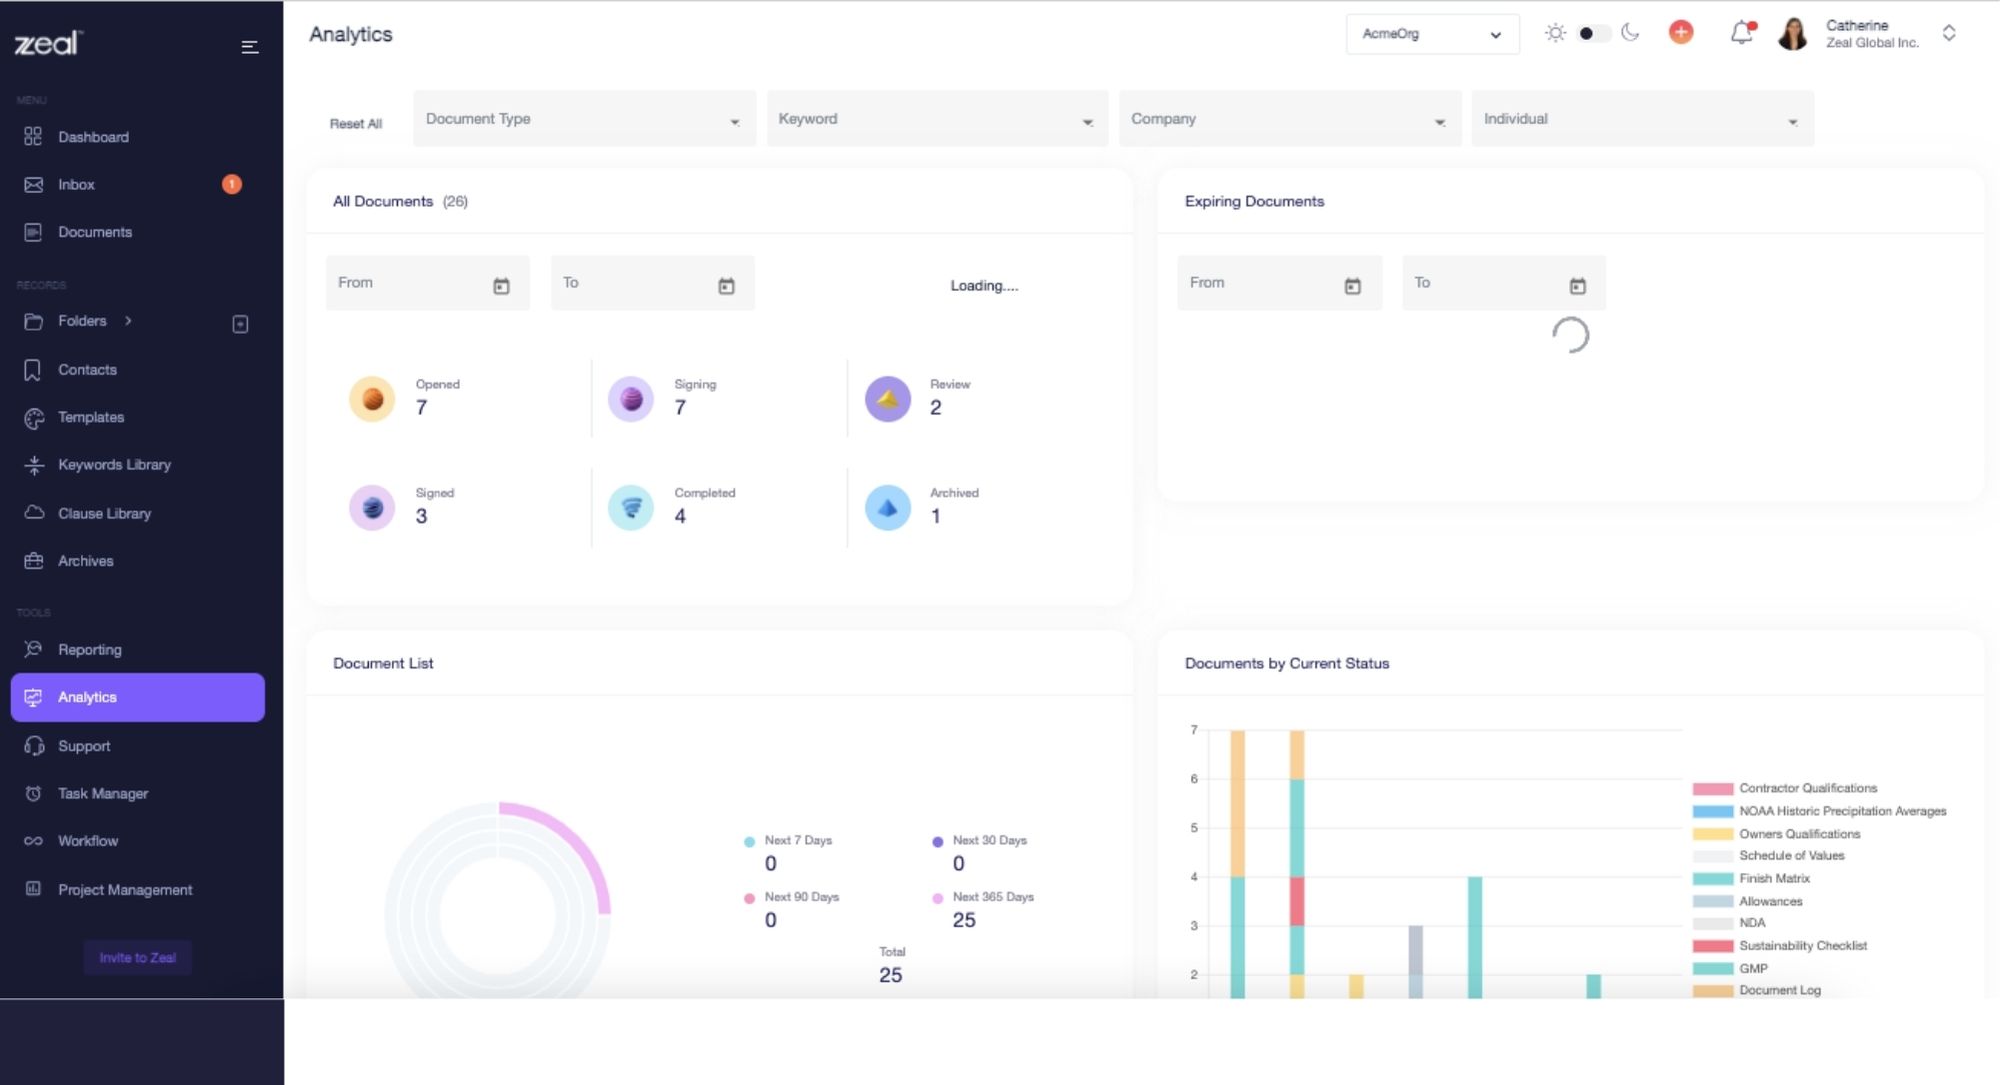Viewport: 2000px width, 1085px height.
Task: Click the Opened documents orange sphere icon
Action: (x=372, y=400)
